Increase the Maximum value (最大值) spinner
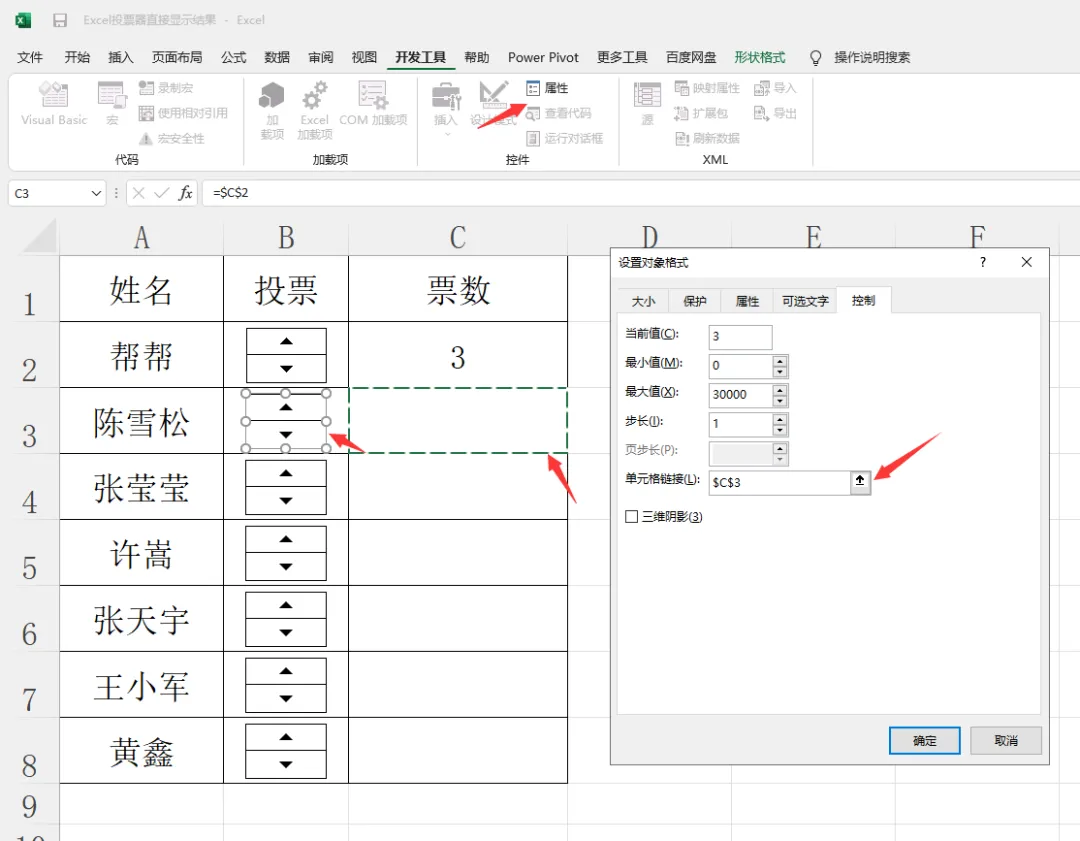This screenshot has height=841, width=1080. click(x=780, y=390)
